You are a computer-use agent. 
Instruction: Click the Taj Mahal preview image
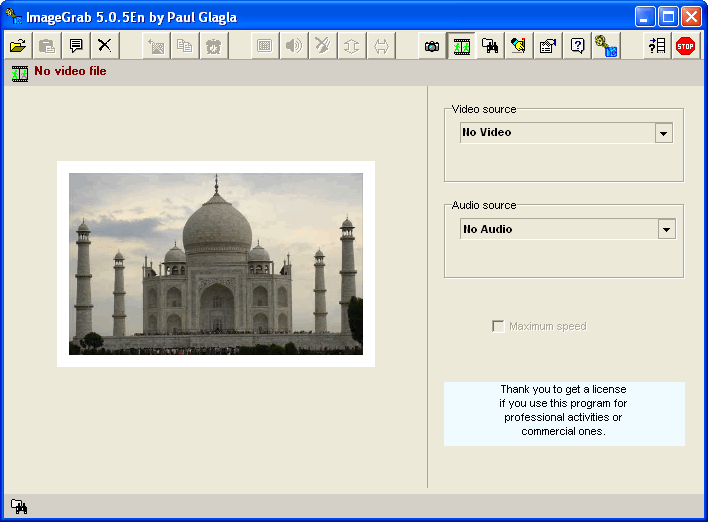pos(216,264)
